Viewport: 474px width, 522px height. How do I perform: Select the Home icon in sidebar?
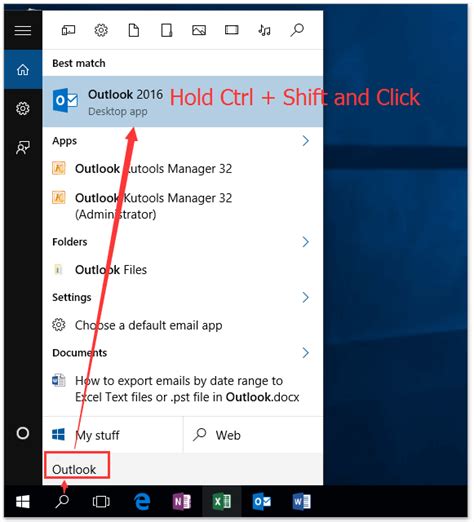point(23,70)
